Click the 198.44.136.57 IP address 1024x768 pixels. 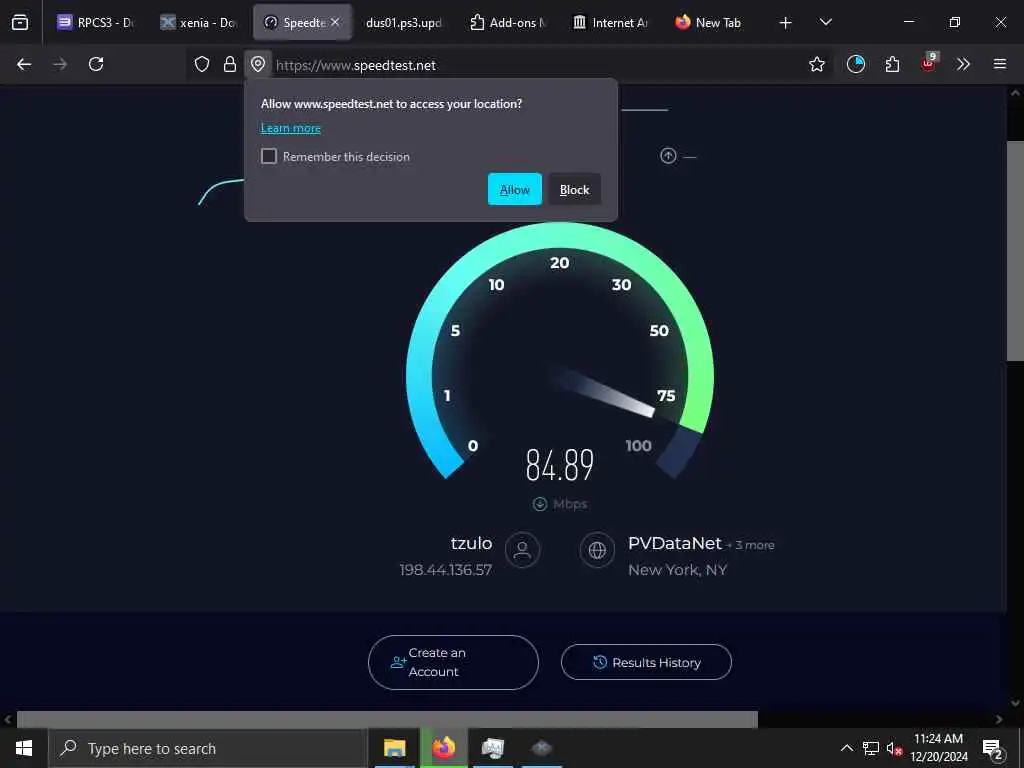click(x=445, y=570)
